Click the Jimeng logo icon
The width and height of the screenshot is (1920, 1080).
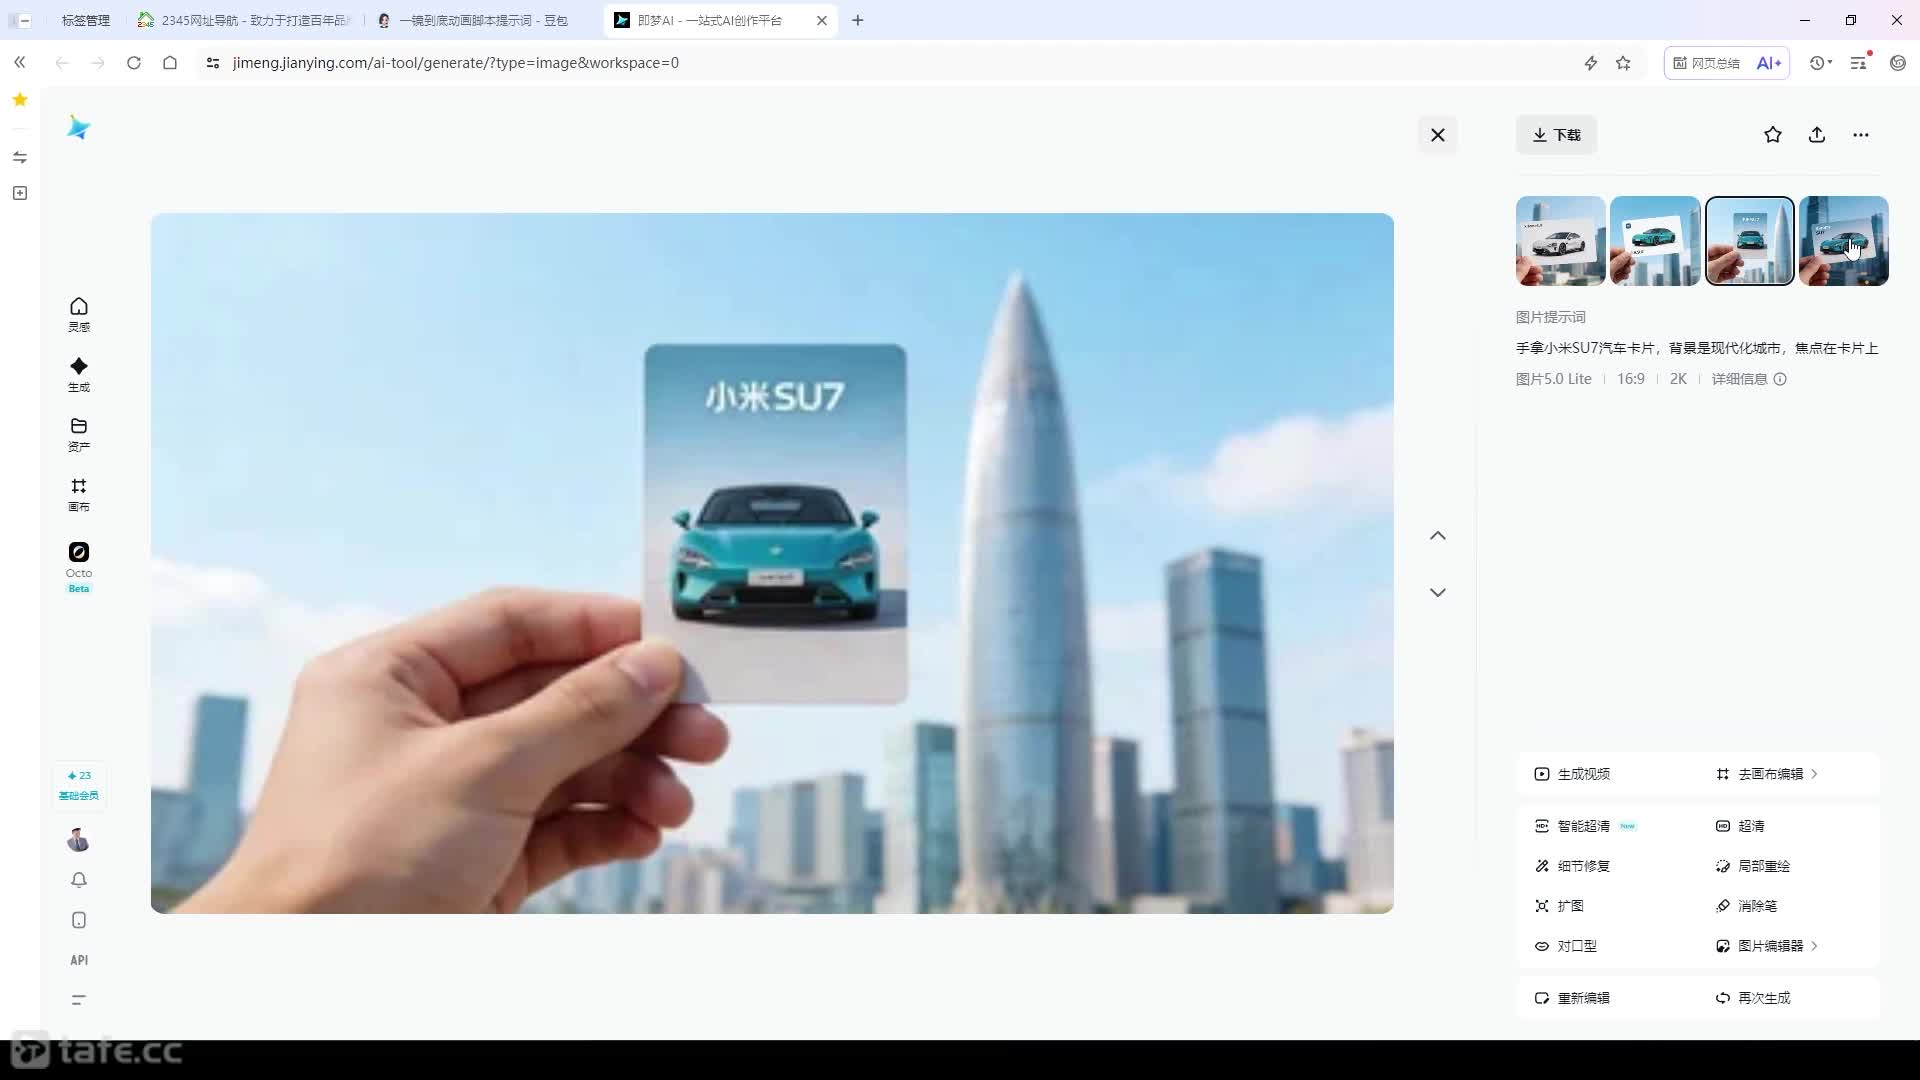pyautogui.click(x=78, y=127)
